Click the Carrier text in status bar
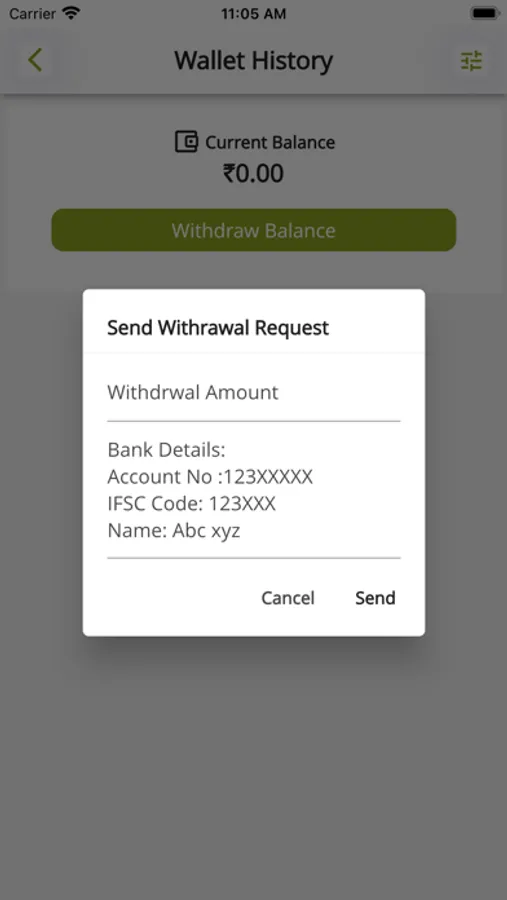 tap(32, 13)
